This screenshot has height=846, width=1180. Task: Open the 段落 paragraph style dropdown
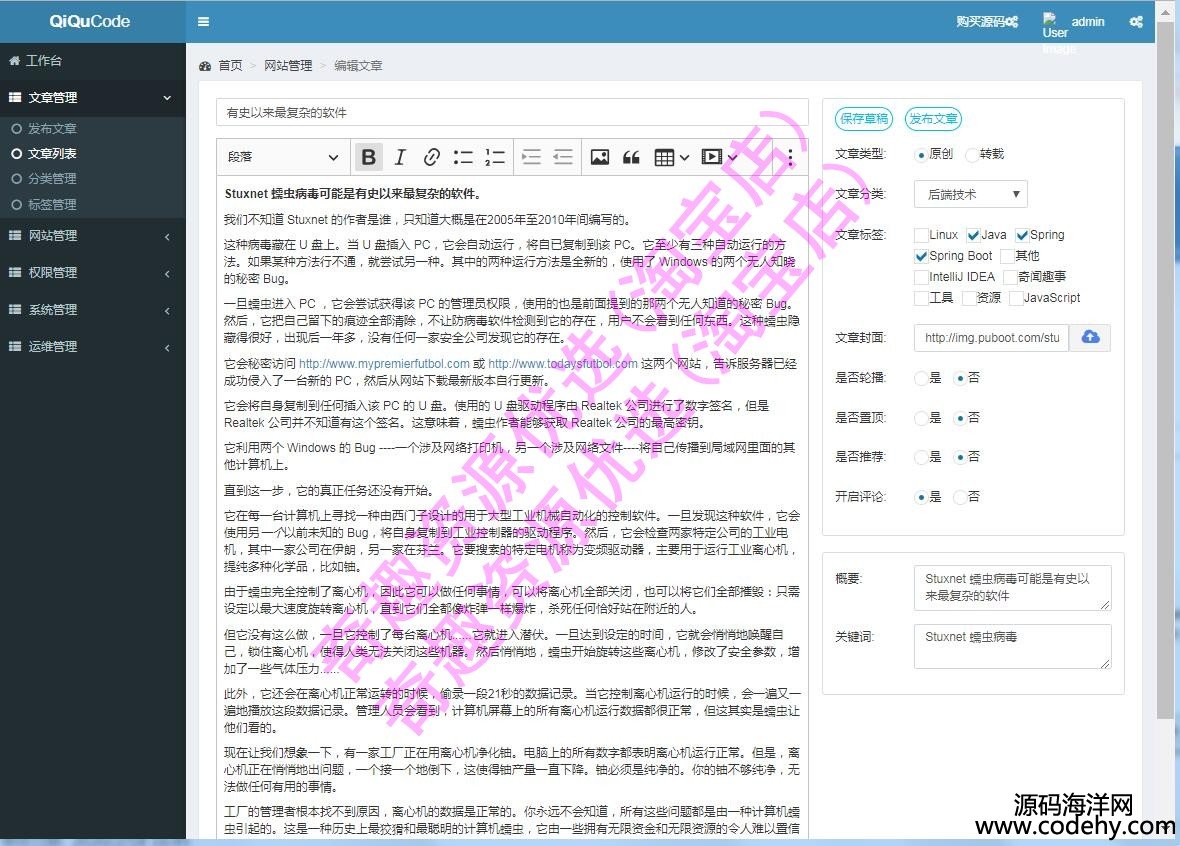click(283, 157)
